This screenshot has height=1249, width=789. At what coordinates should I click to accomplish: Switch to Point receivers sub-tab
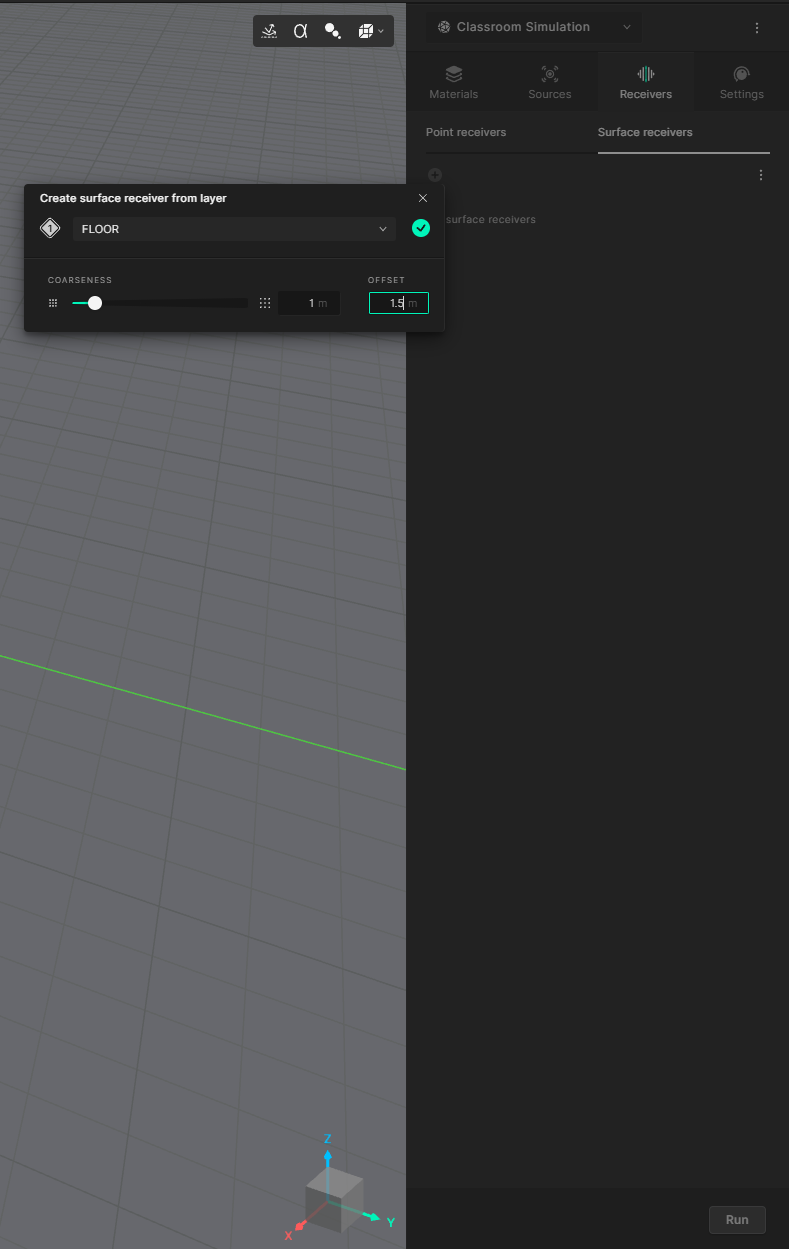466,132
